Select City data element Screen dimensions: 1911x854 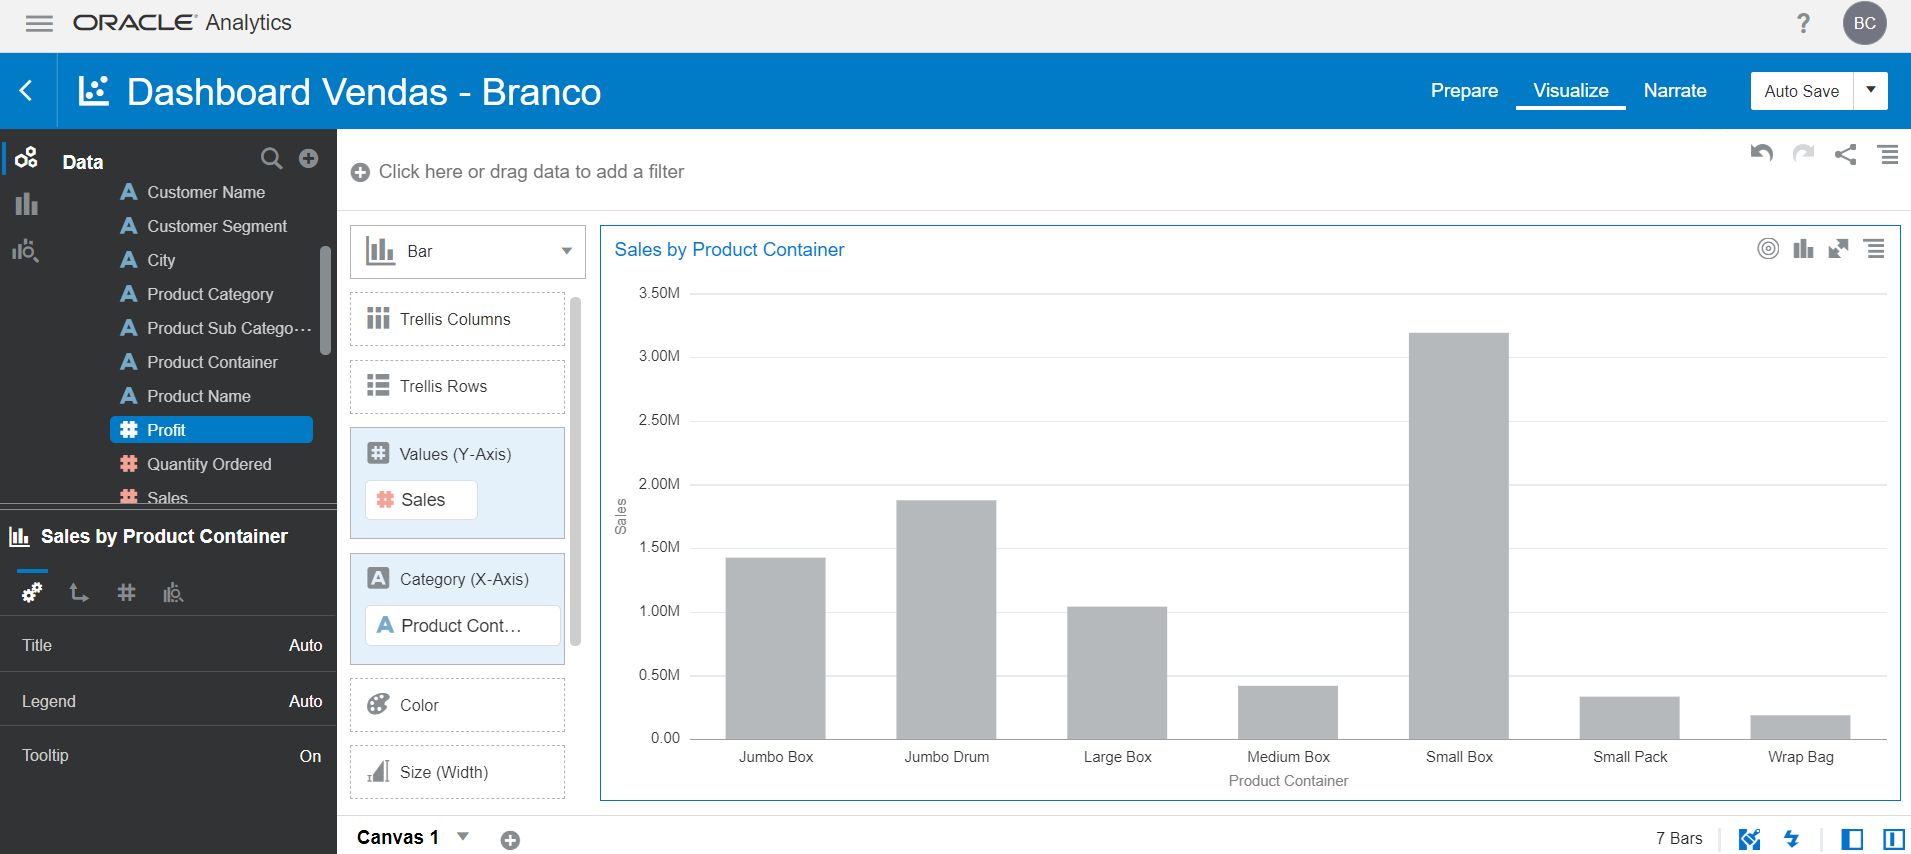pos(161,260)
